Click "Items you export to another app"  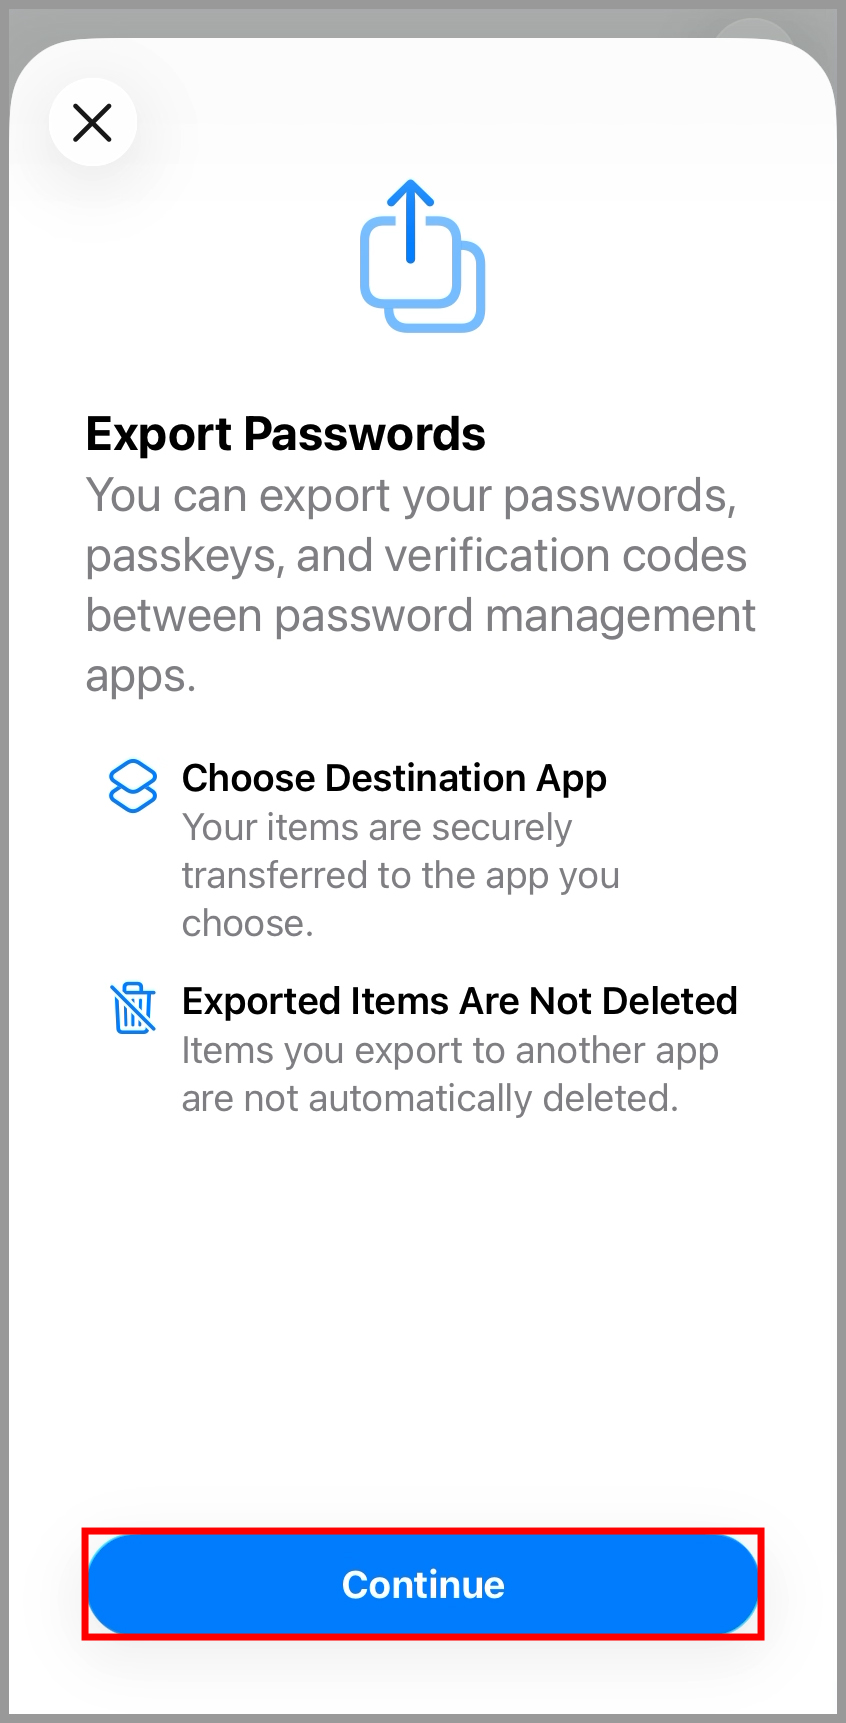click(450, 1051)
